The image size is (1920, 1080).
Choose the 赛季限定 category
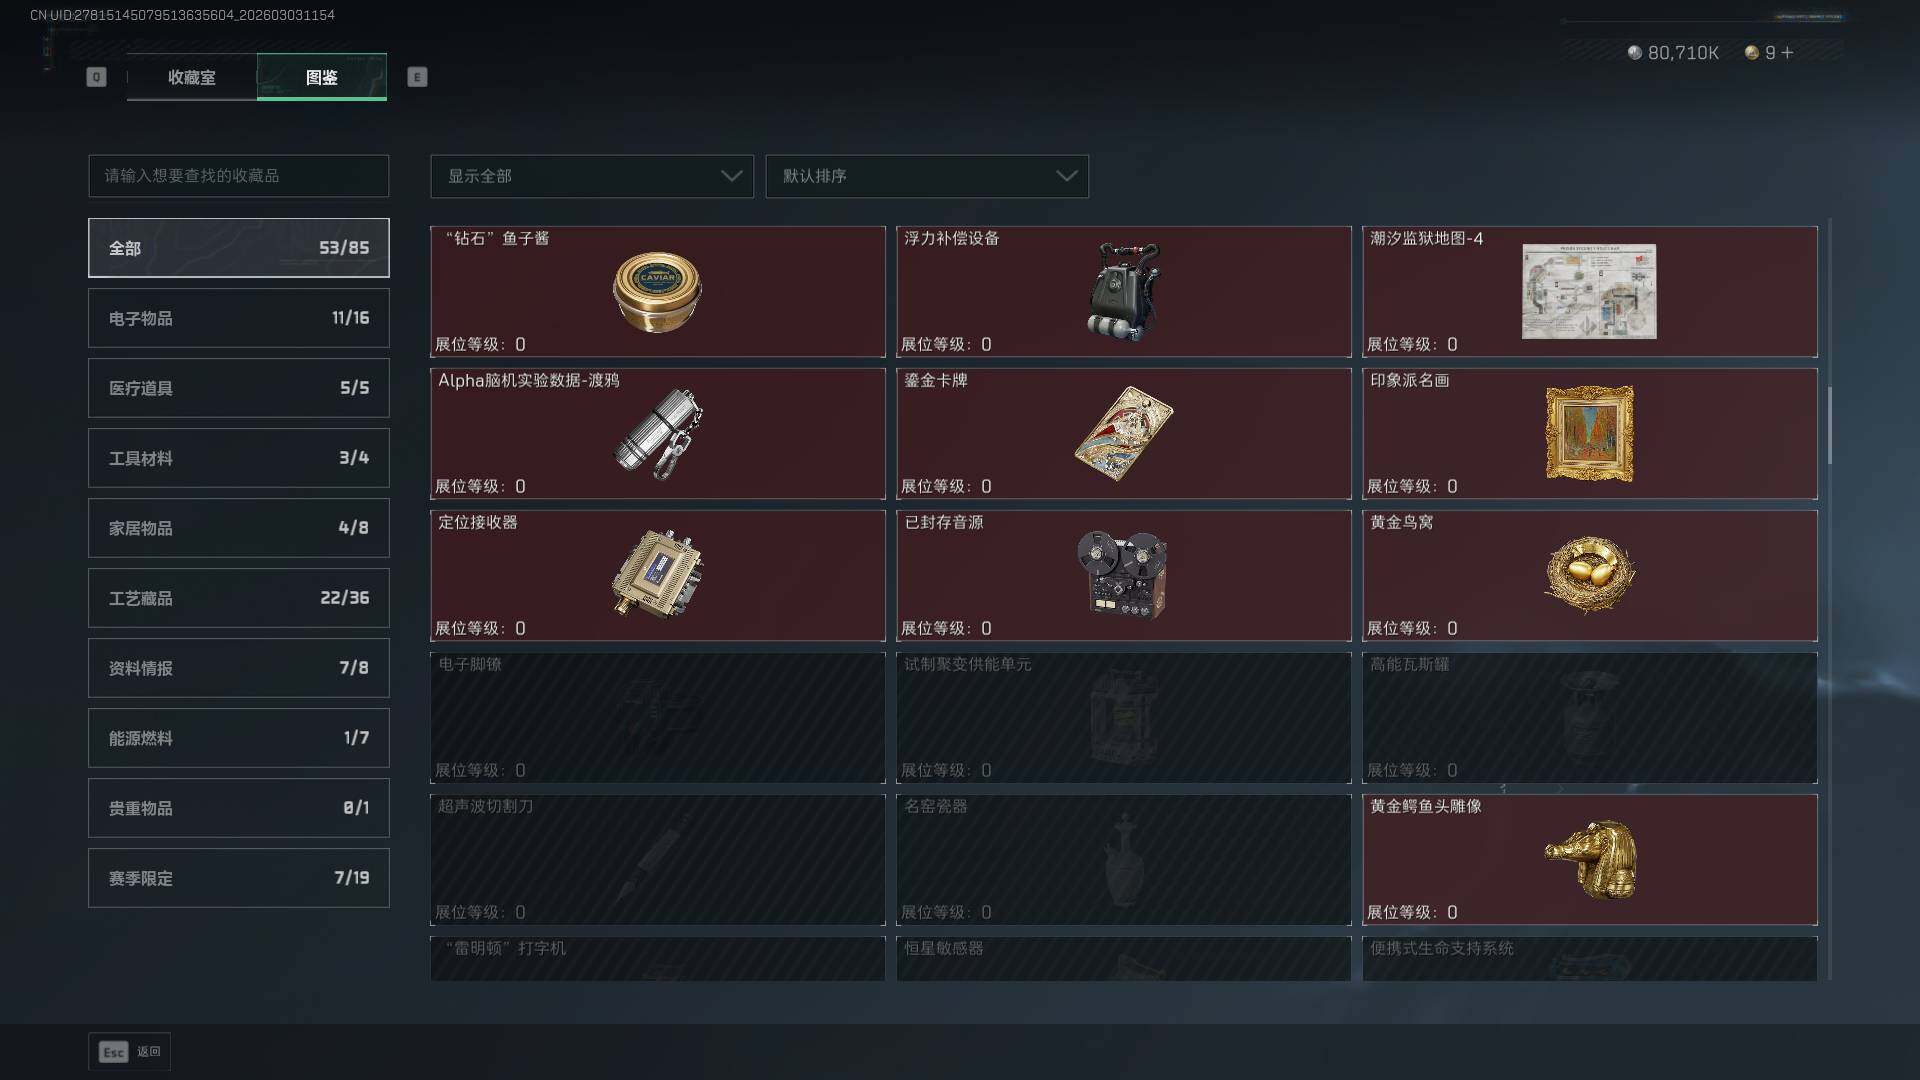tap(239, 878)
